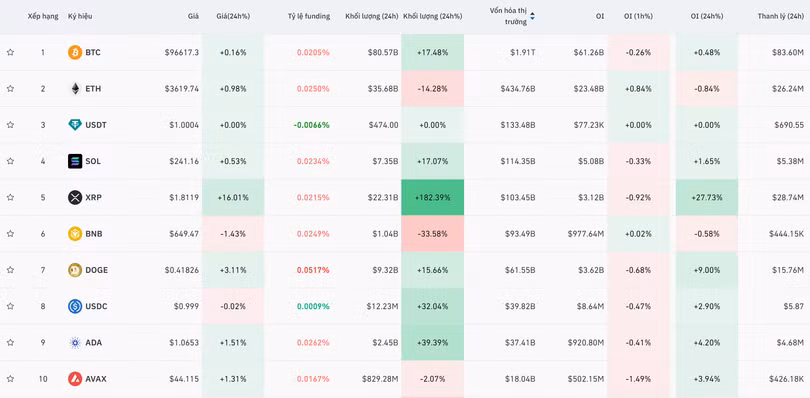Click DOGE OI 24h change +9.00%
810x398 pixels.
pyautogui.click(x=707, y=270)
